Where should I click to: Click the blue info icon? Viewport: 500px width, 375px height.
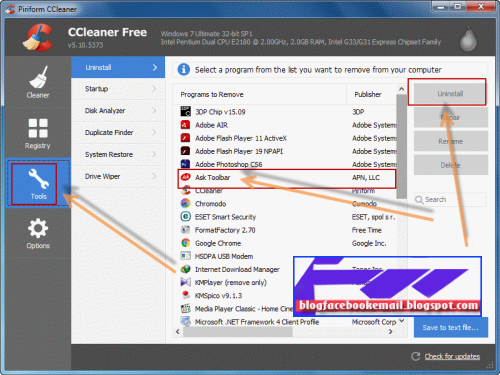tap(184, 69)
